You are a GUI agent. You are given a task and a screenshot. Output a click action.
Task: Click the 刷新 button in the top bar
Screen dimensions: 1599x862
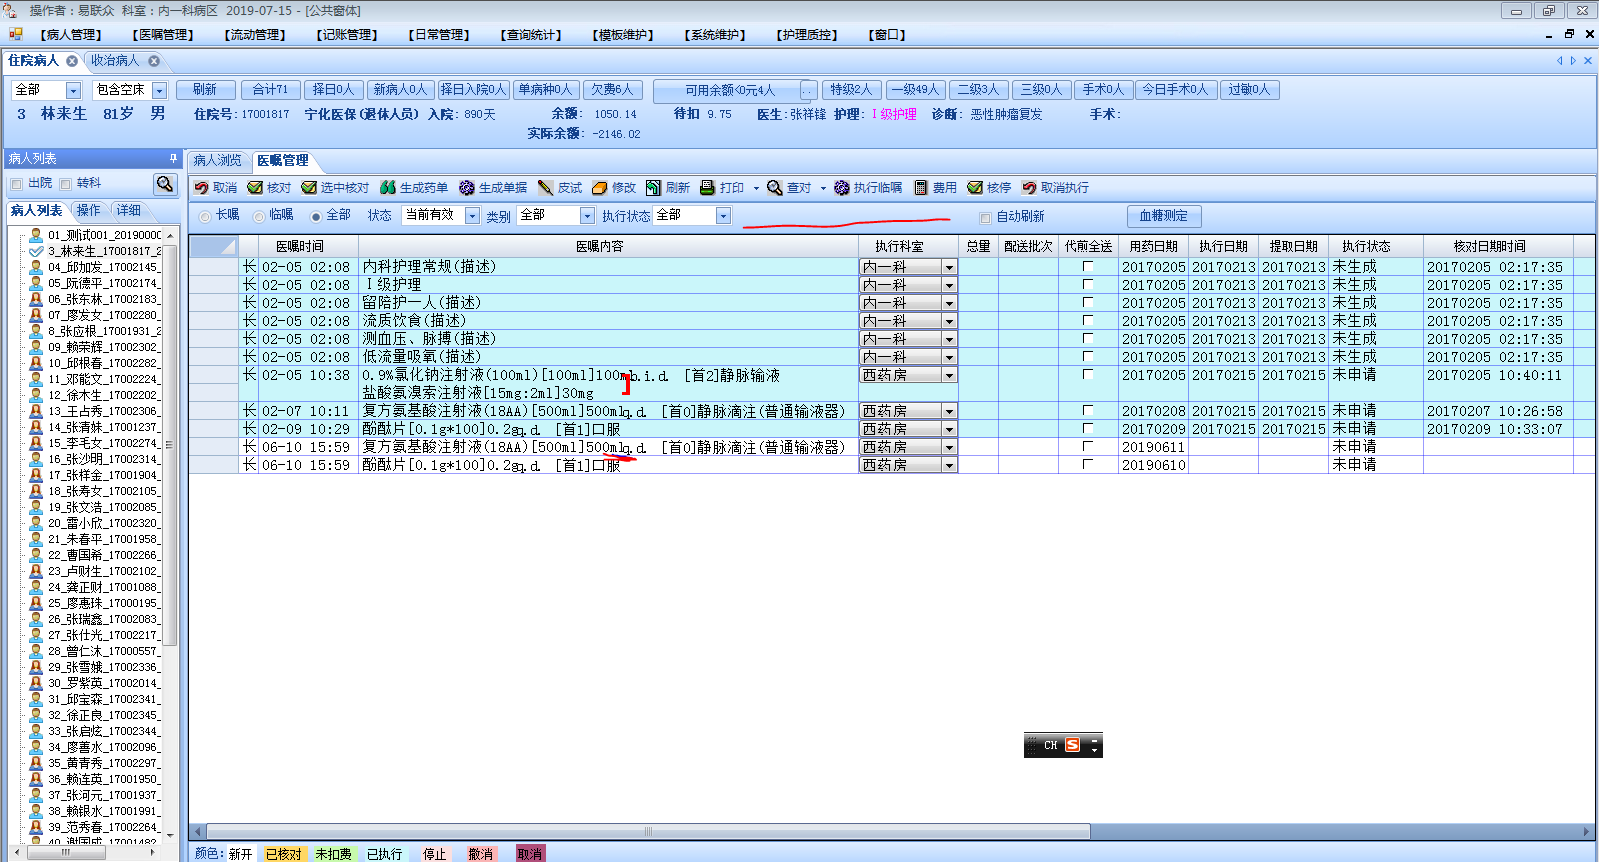[x=205, y=90]
